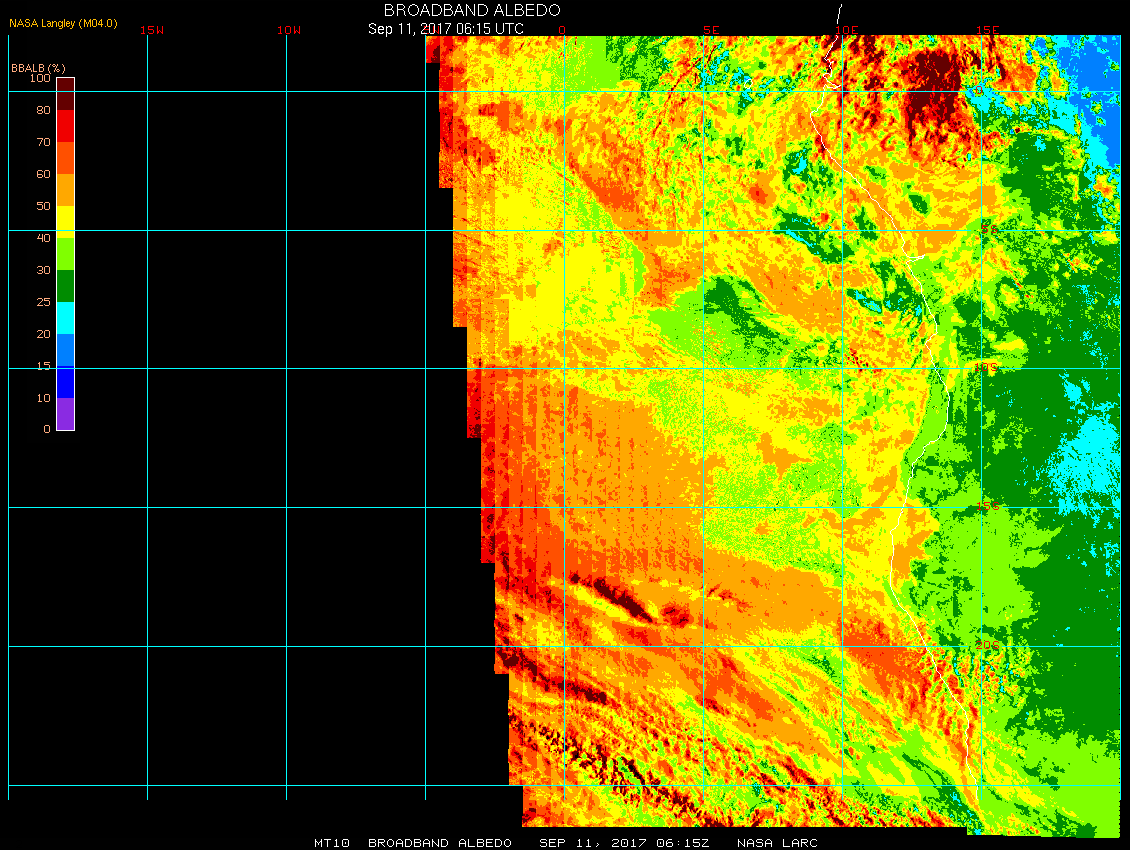Click the yellow 40–50% legend swatch

(66, 222)
